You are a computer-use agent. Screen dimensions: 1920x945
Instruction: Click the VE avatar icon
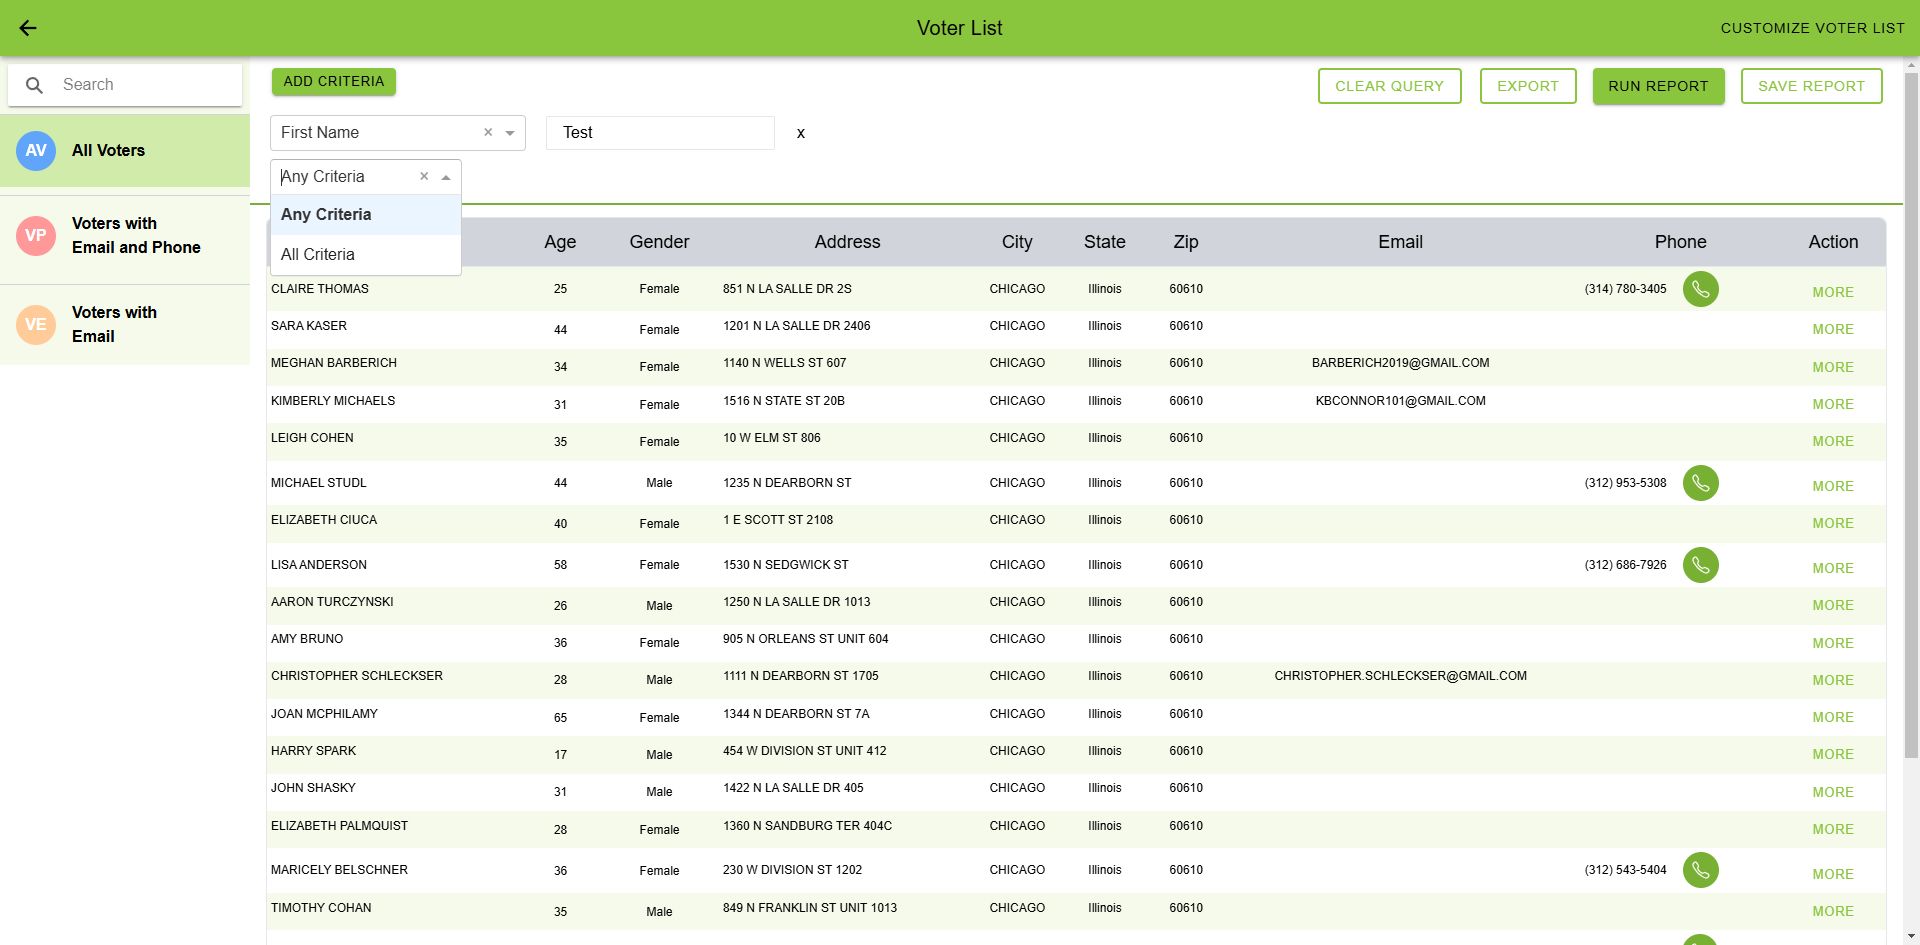click(36, 324)
